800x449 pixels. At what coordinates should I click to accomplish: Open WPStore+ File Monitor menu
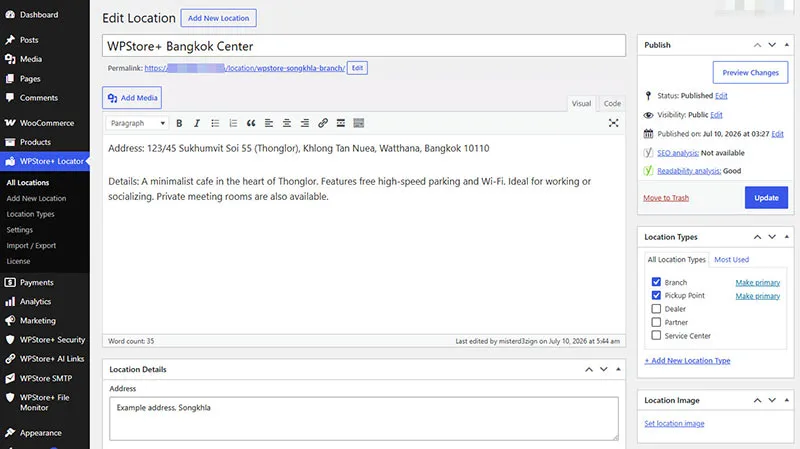click(x=44, y=403)
